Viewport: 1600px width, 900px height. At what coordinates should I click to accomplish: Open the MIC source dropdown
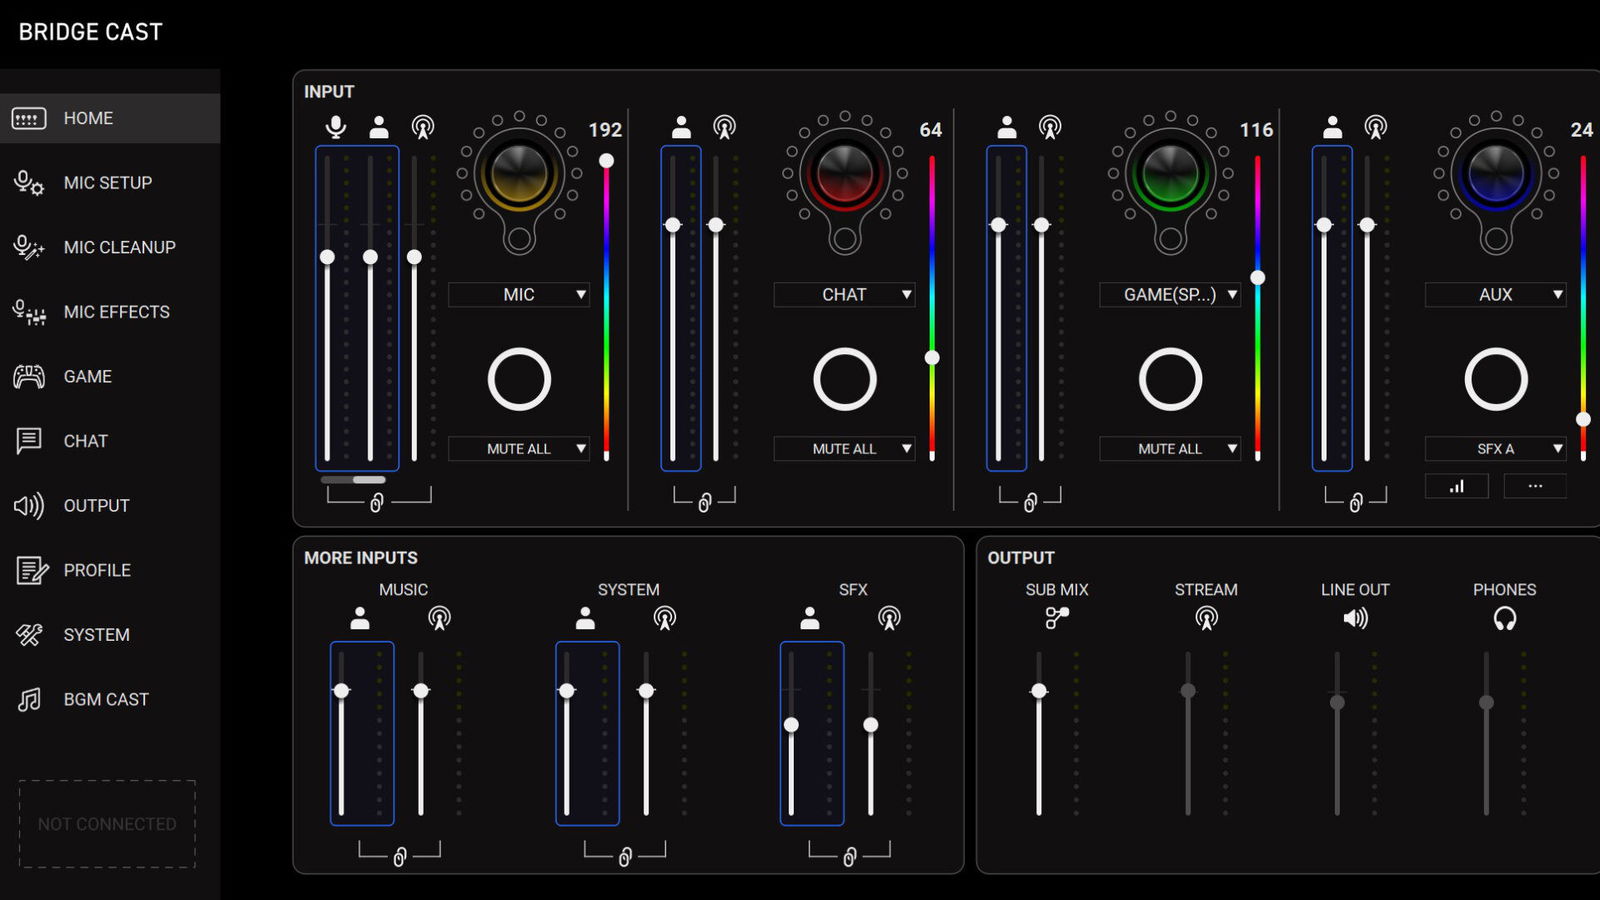tap(519, 295)
